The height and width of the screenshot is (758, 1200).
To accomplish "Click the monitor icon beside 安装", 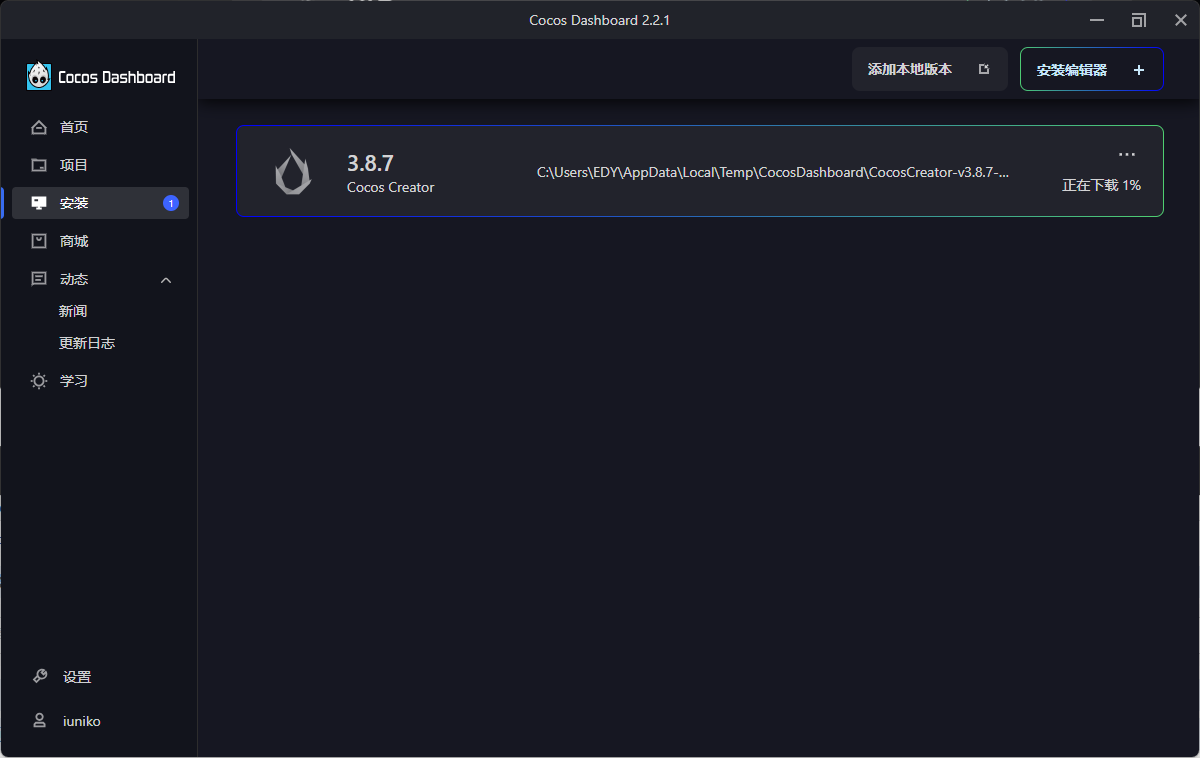I will [39, 203].
